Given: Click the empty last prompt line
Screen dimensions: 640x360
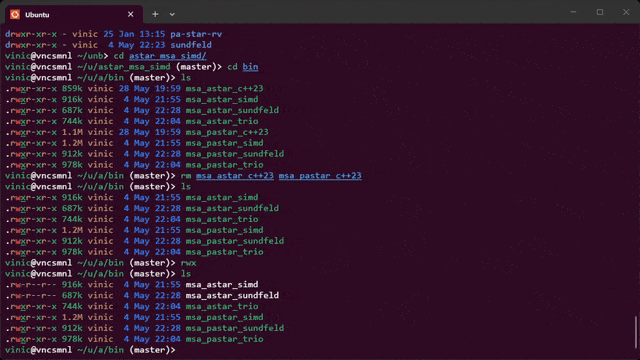Looking at the screenshot, I should [90, 350].
